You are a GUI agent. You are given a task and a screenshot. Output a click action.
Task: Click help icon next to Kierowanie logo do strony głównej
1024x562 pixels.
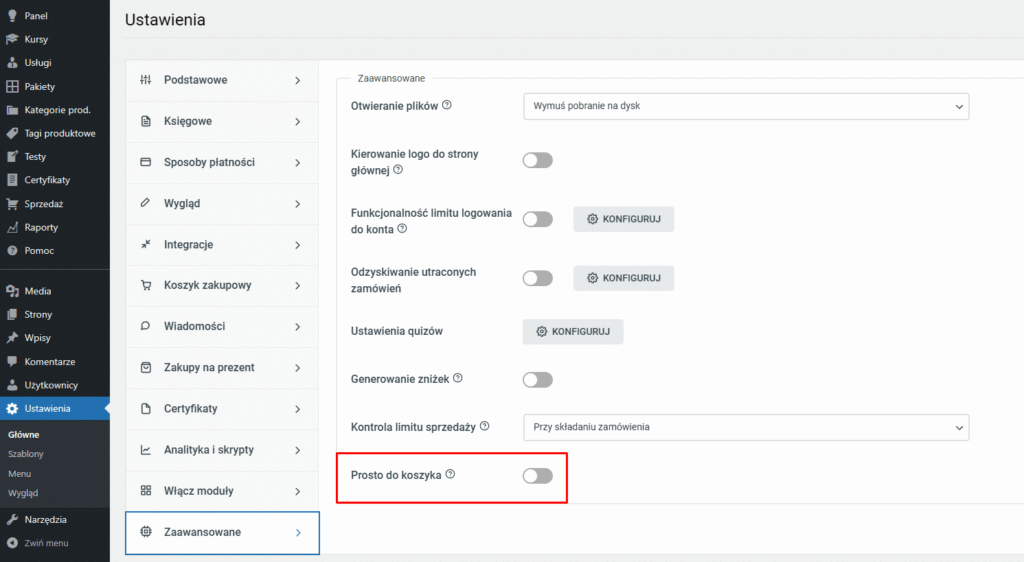pyautogui.click(x=398, y=170)
